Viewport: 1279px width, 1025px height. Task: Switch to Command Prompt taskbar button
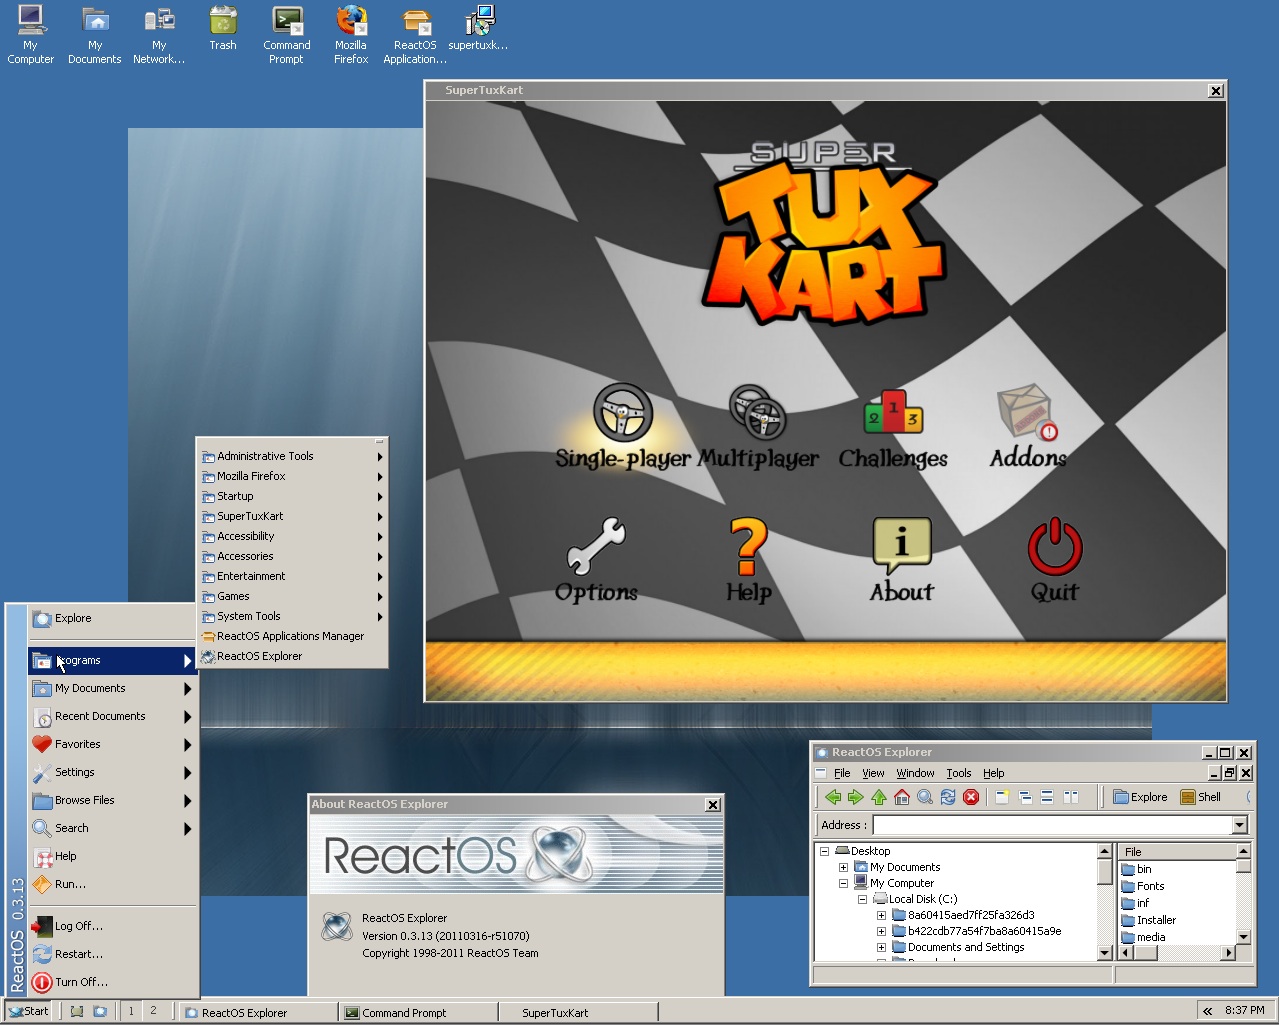coord(417,1013)
